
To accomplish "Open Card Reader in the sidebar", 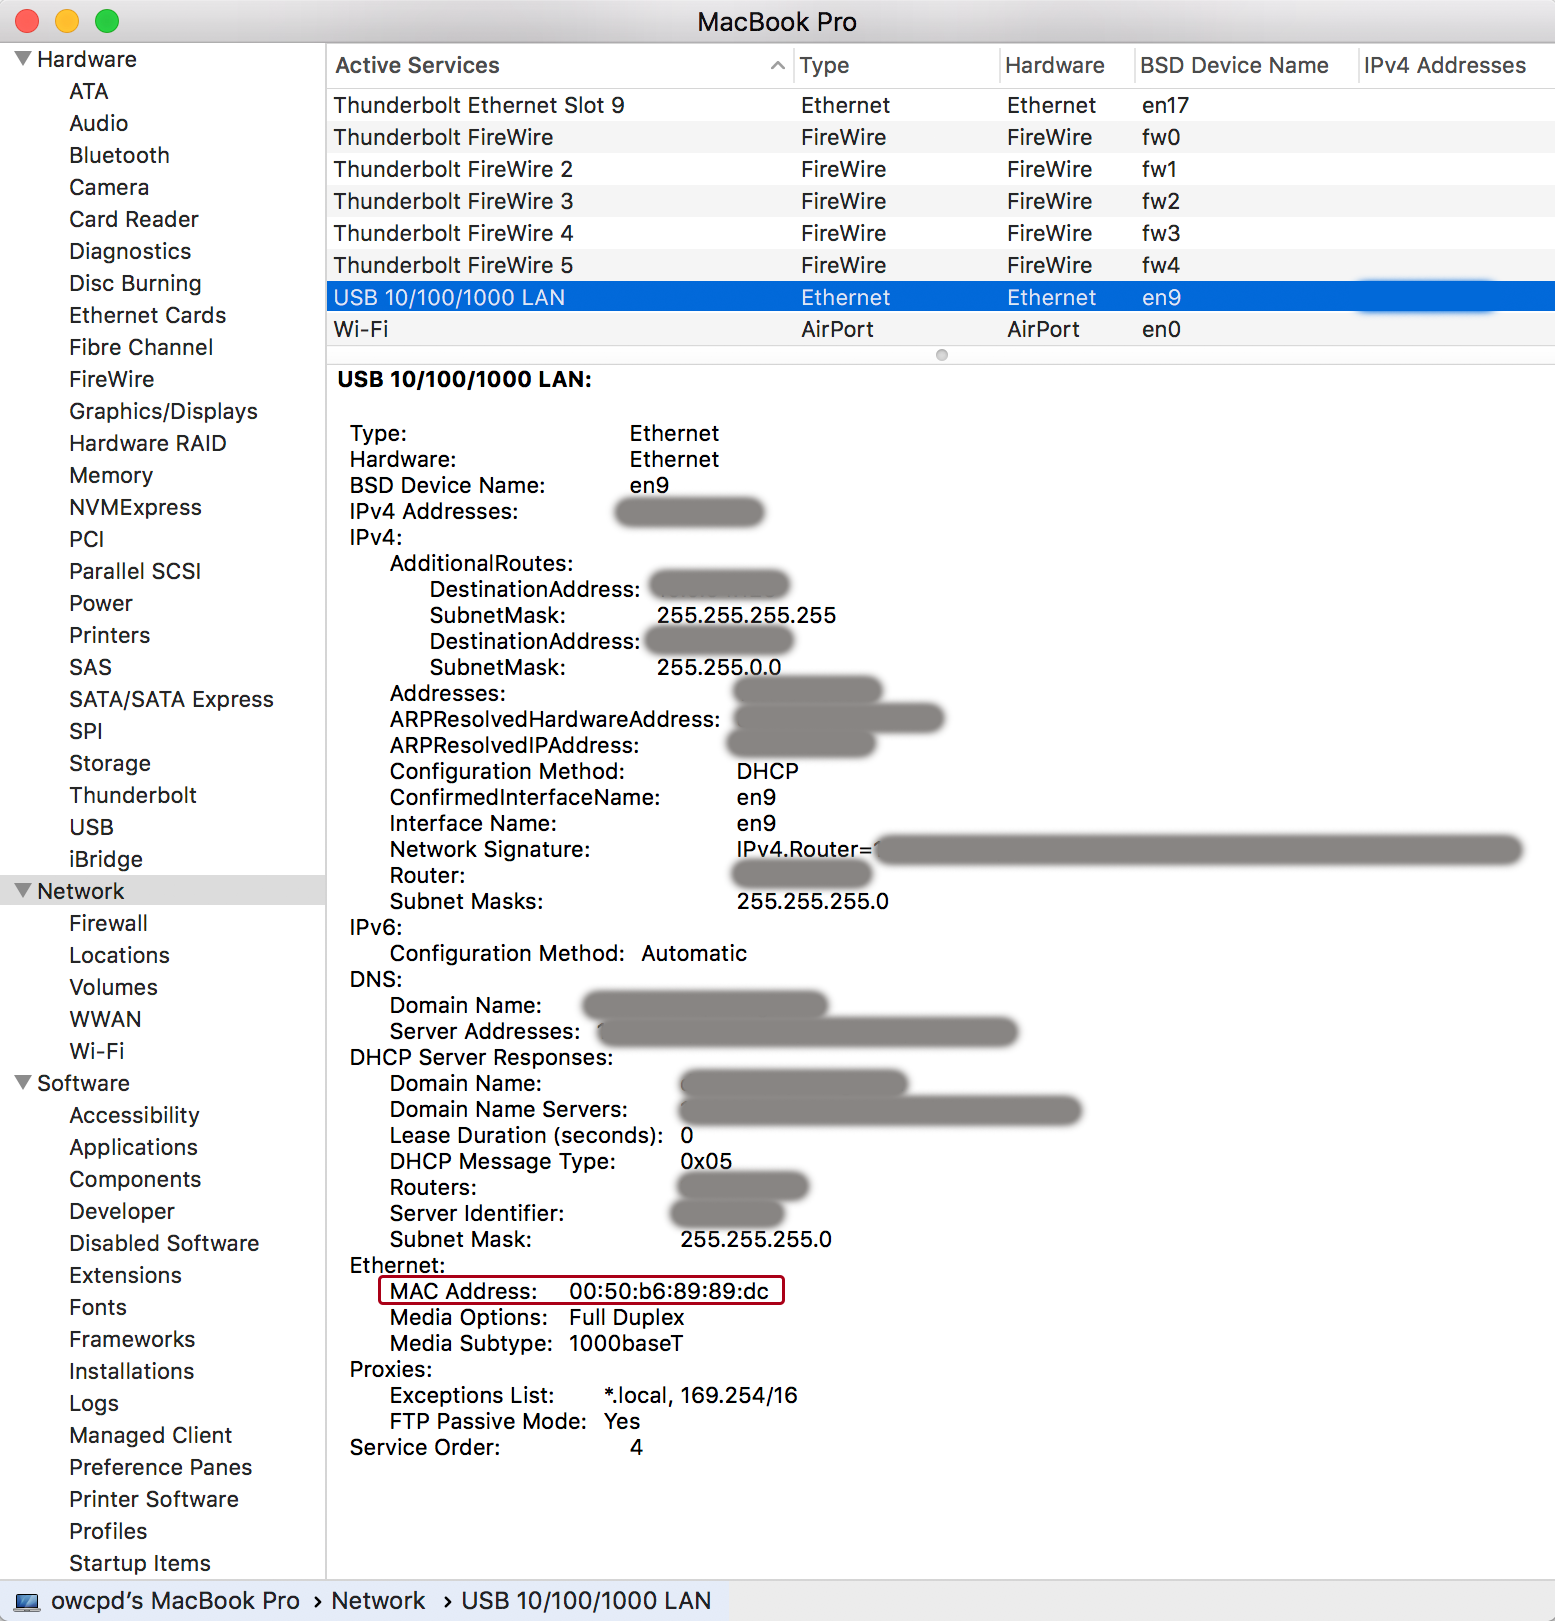I will tap(134, 219).
